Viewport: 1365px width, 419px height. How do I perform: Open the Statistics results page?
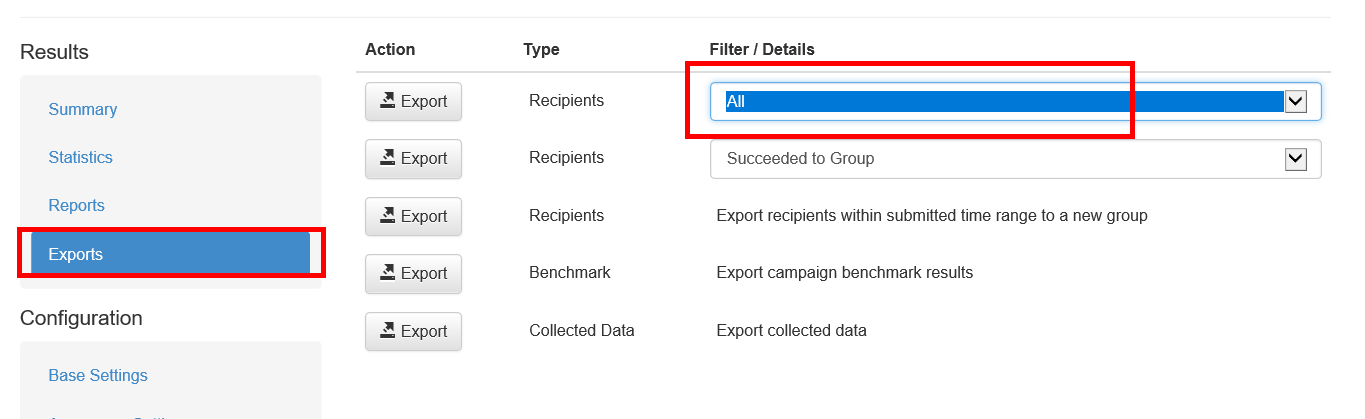tap(80, 157)
